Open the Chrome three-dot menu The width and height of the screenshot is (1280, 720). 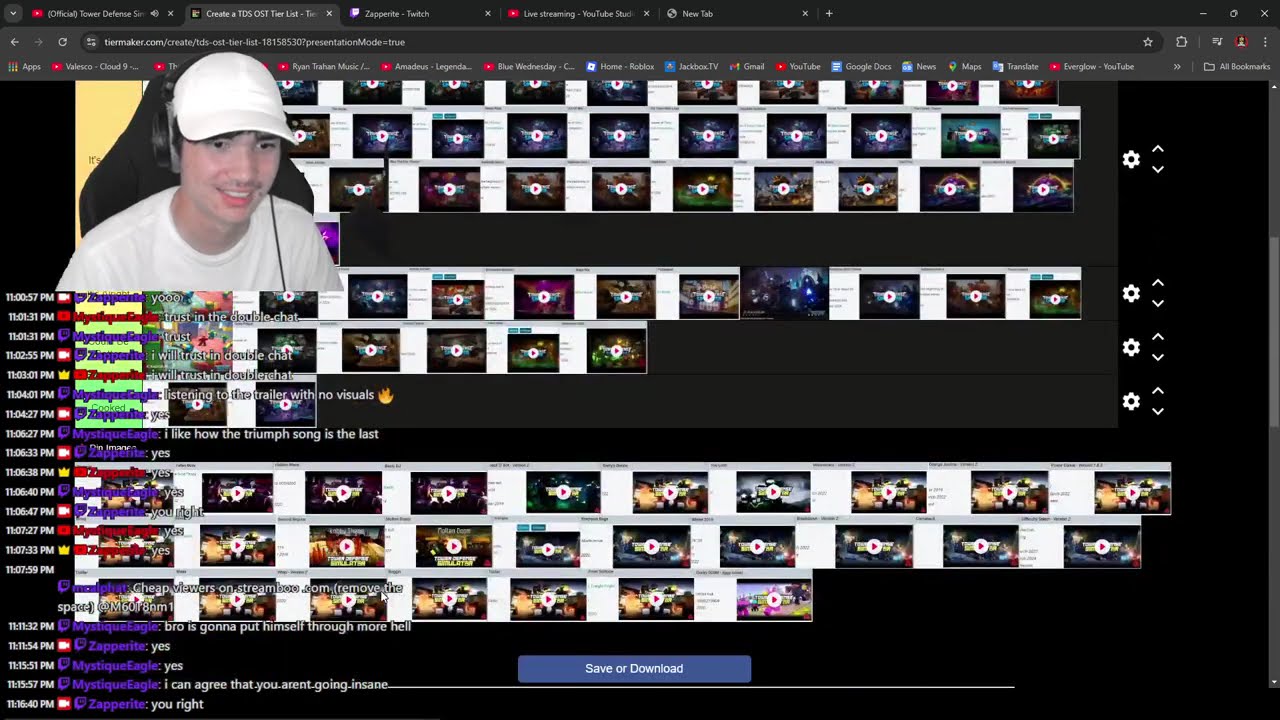1265,42
